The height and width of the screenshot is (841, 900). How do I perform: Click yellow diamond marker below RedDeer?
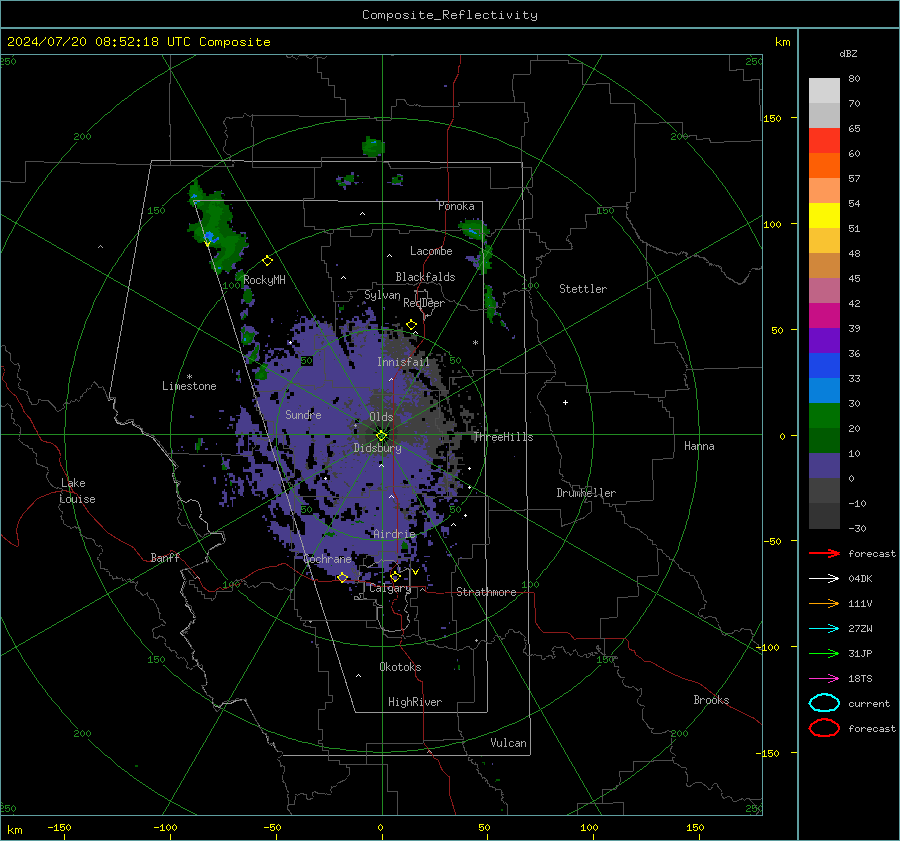point(411,325)
